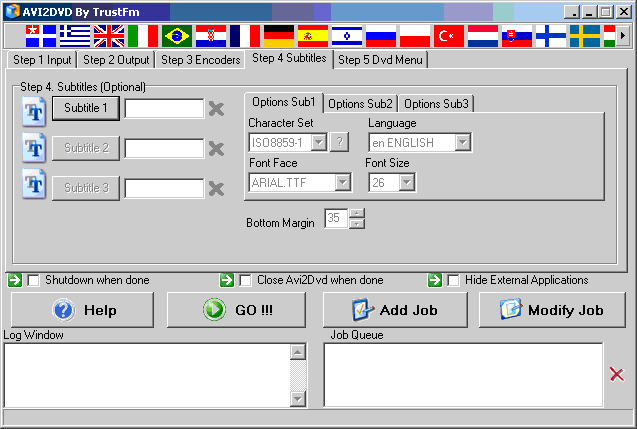637x429 pixels.
Task: Delete job with the red X icon
Action: [x=617, y=375]
